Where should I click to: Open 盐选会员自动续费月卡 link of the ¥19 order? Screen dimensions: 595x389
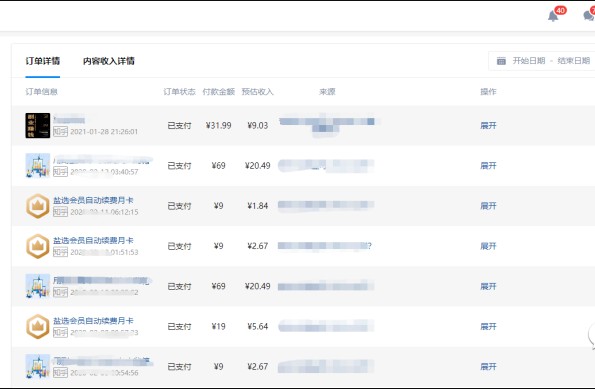pyautogui.click(x=93, y=321)
